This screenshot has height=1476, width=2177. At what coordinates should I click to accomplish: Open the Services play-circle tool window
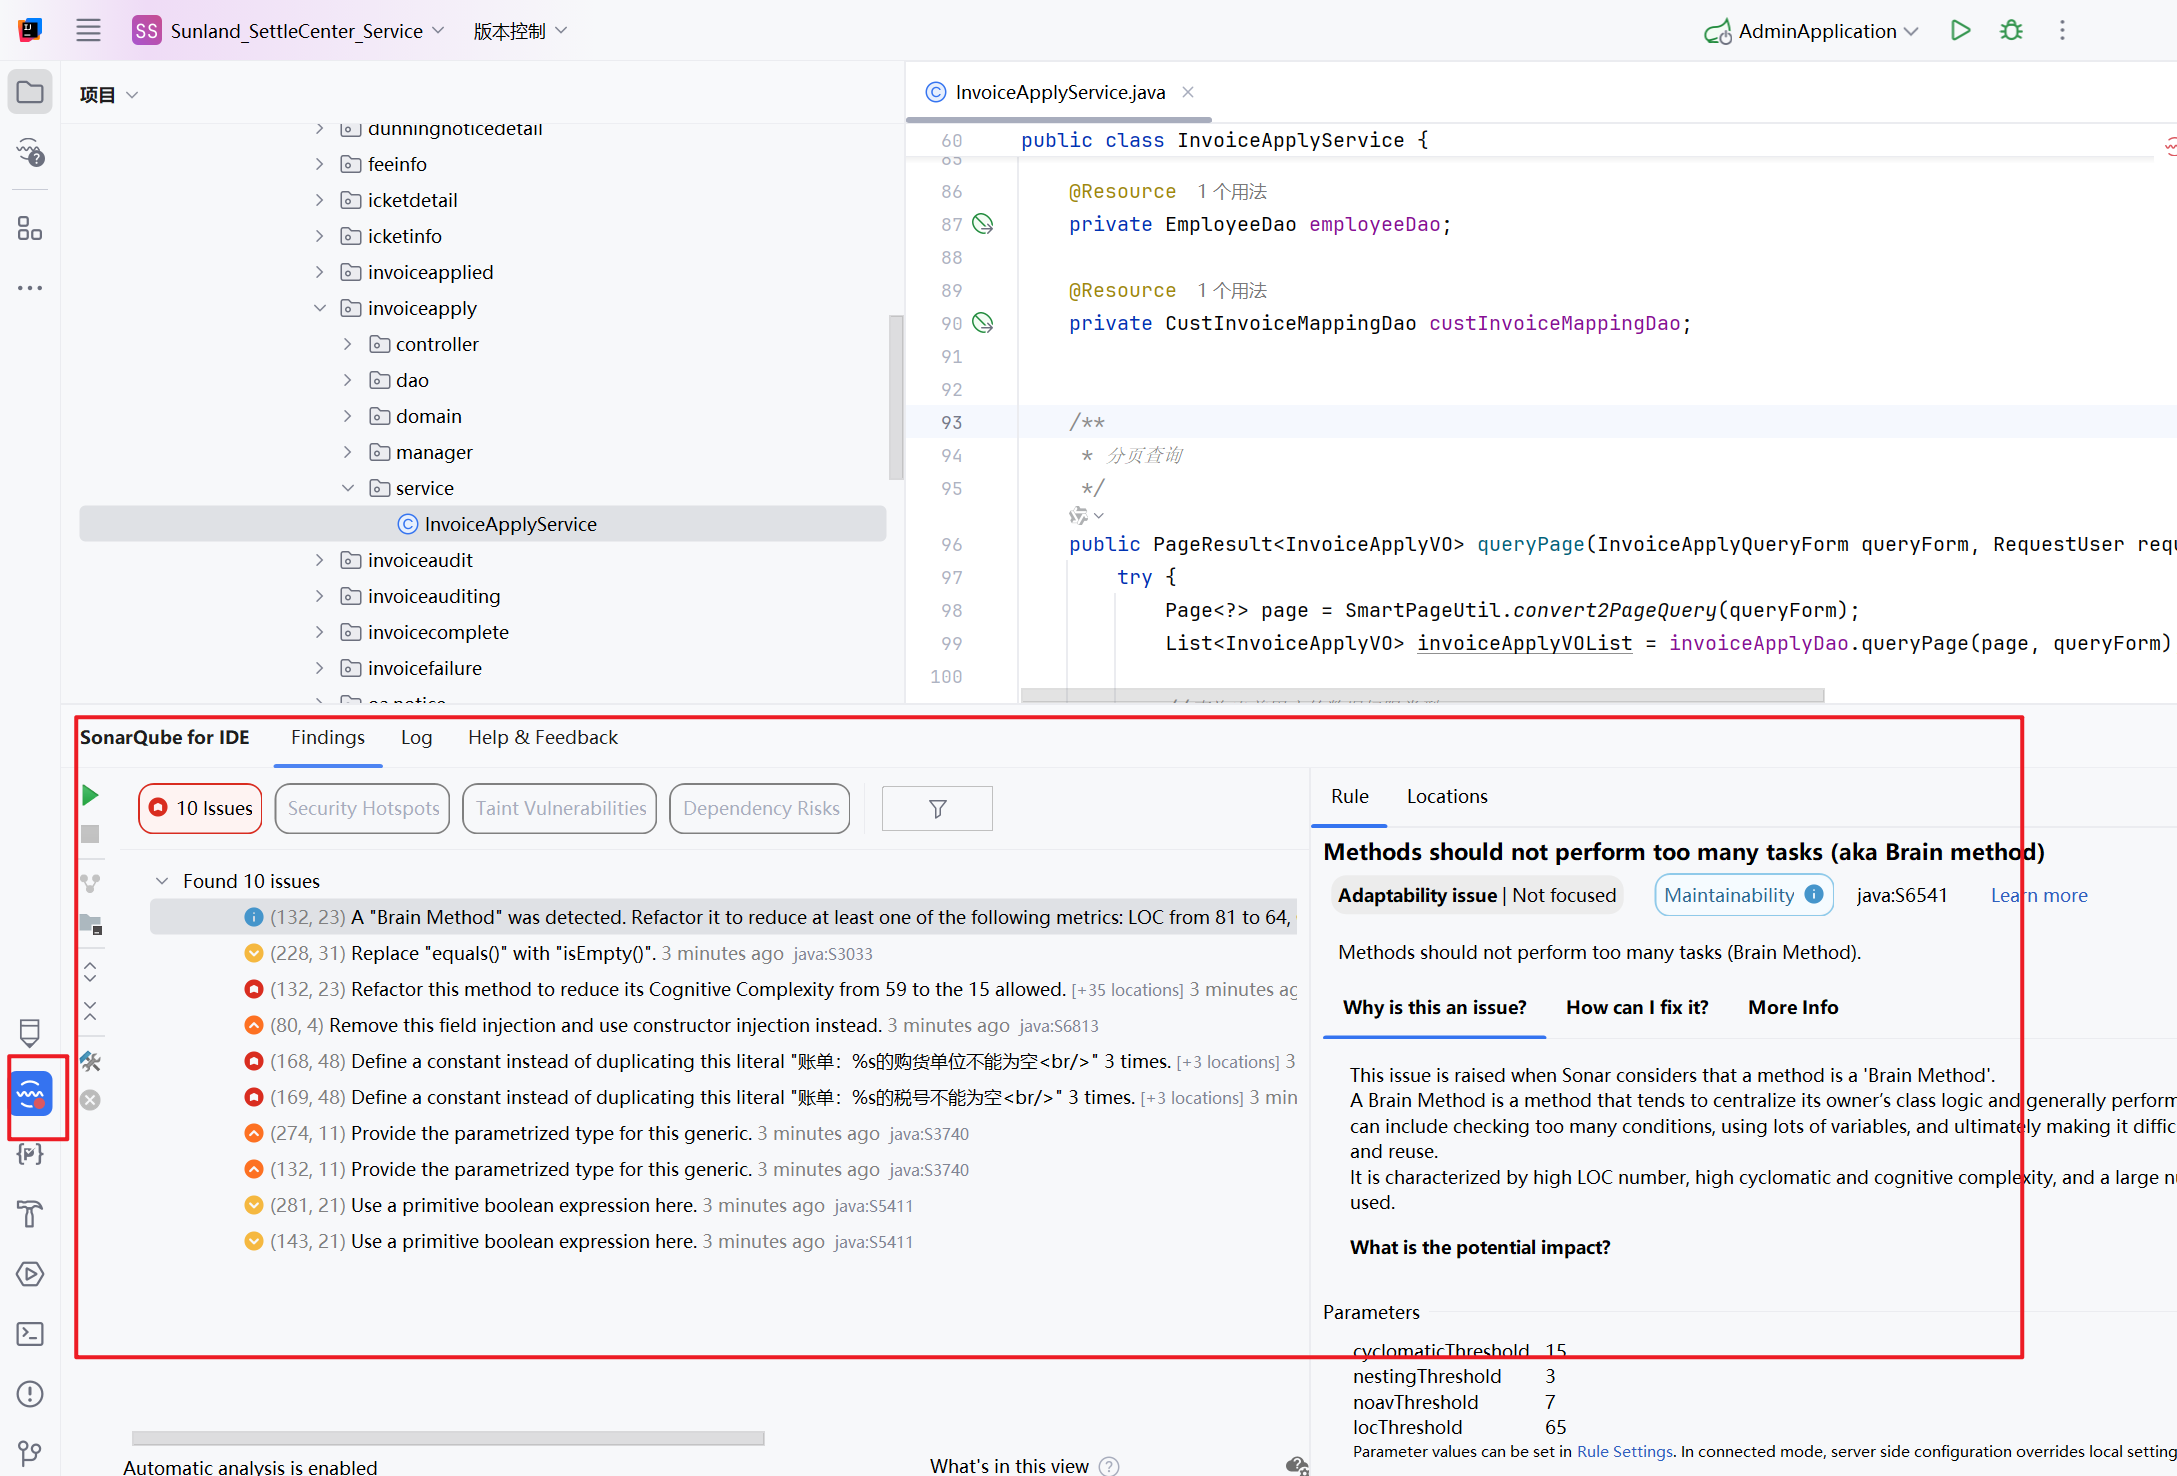coord(30,1274)
